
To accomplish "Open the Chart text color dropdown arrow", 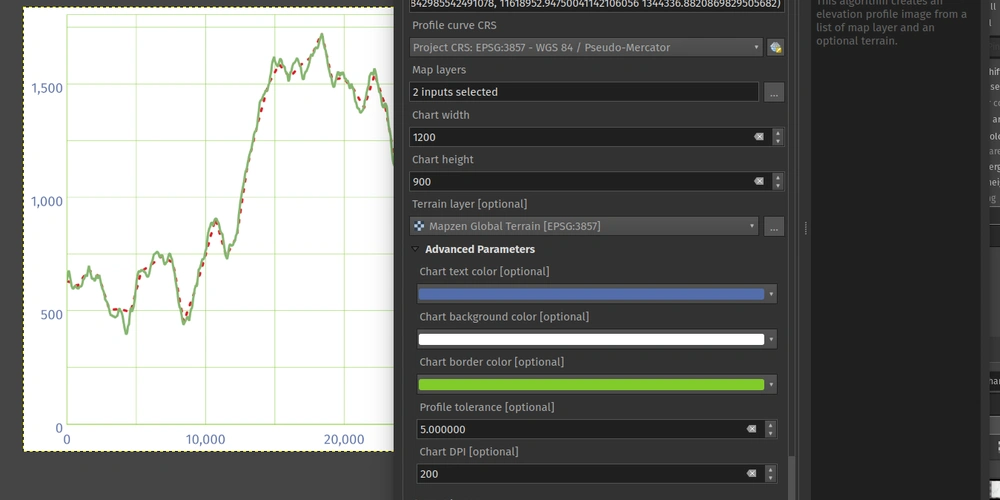I will (x=771, y=295).
